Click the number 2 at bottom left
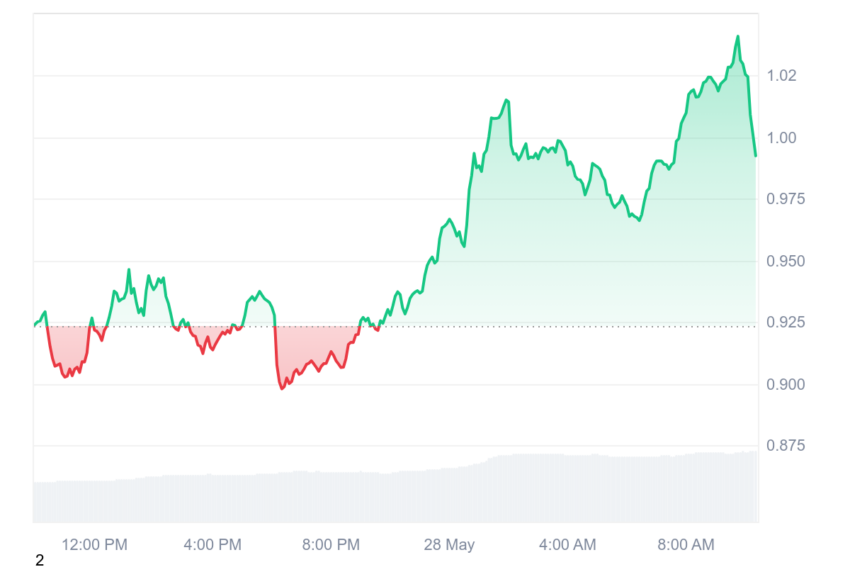 pyautogui.click(x=39, y=560)
